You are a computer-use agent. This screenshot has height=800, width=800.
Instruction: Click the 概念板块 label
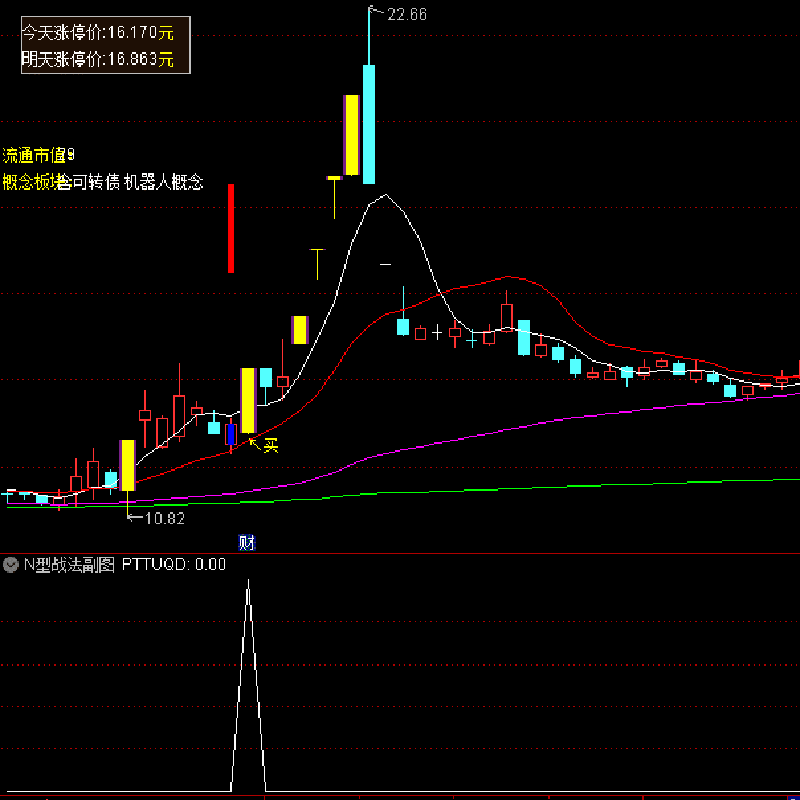pyautogui.click(x=32, y=182)
